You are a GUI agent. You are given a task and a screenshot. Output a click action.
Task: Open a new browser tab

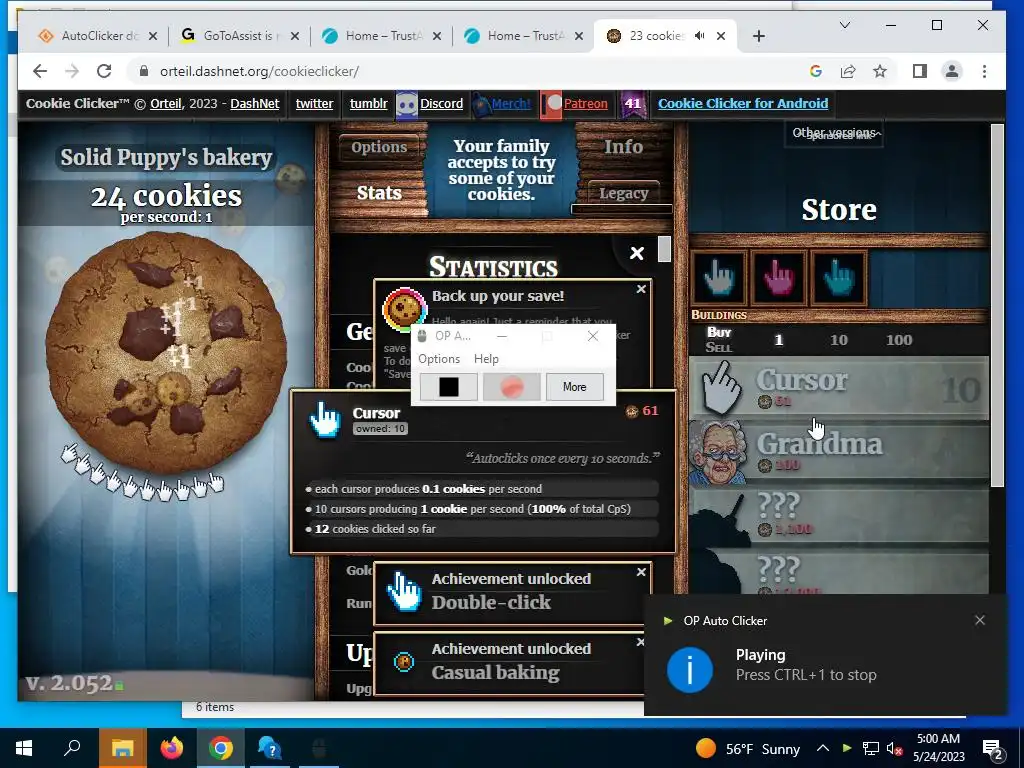point(758,36)
